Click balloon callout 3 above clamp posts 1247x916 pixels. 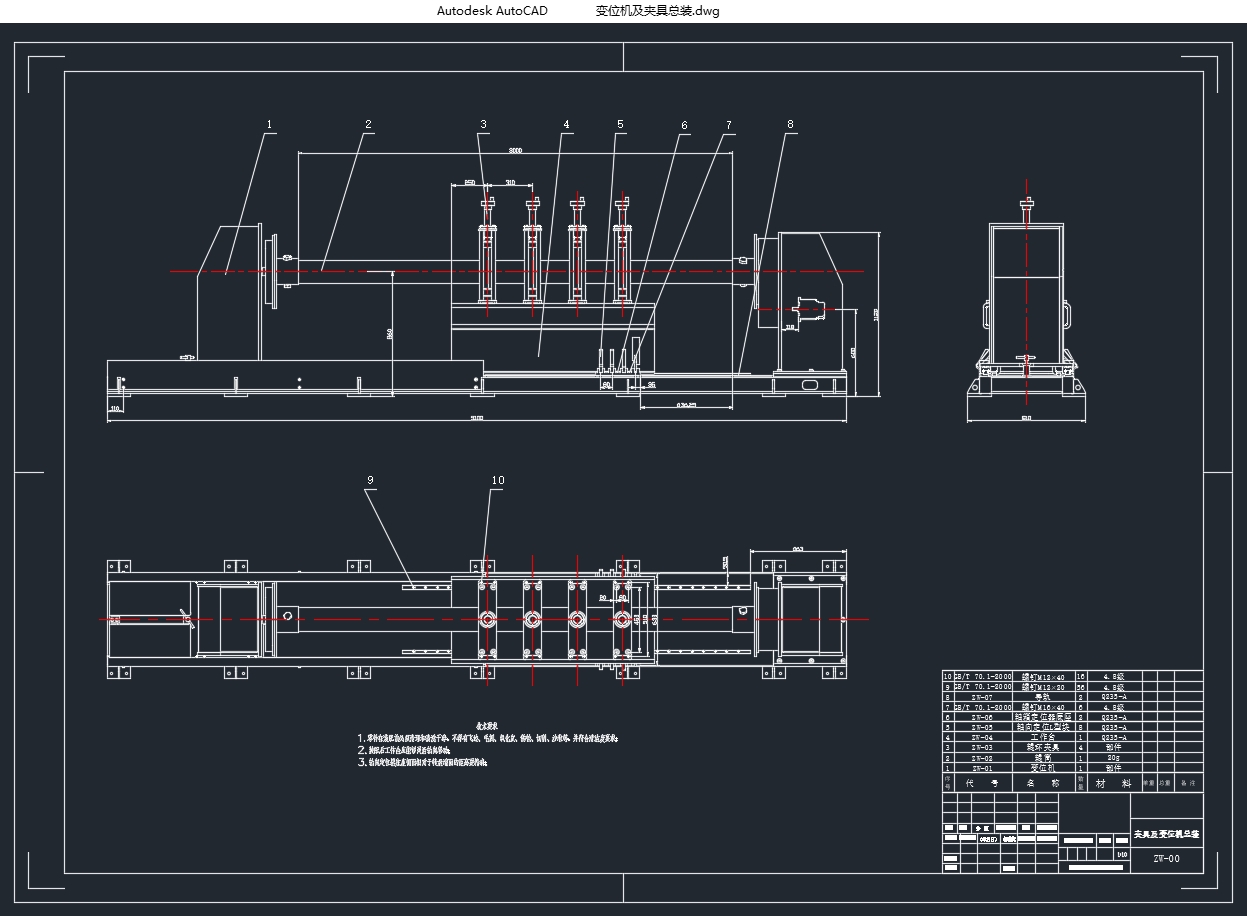click(x=484, y=124)
